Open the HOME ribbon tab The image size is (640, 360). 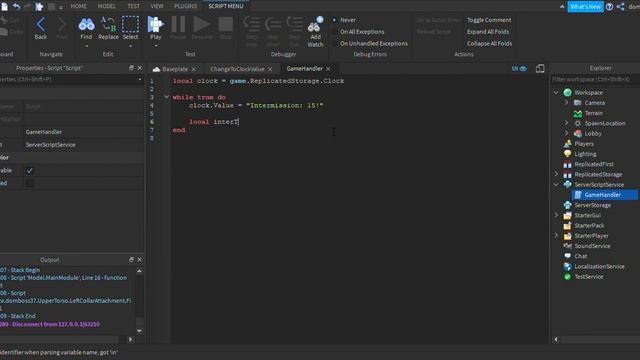(x=78, y=6)
